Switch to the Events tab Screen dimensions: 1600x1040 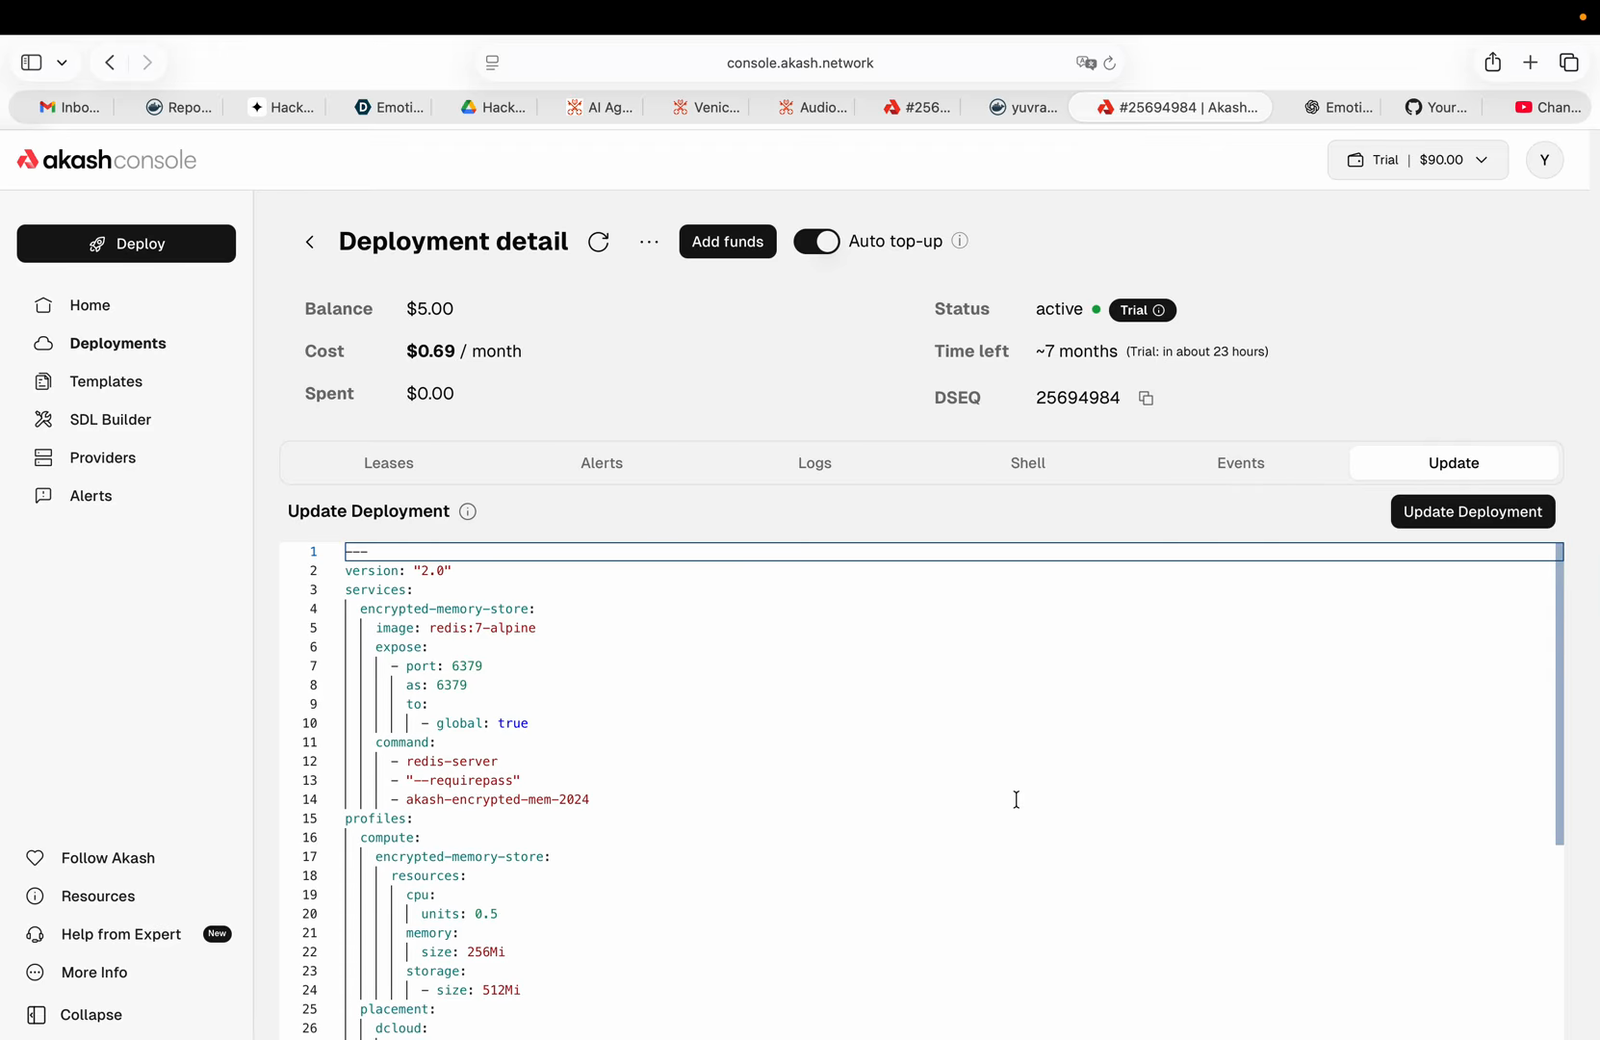click(x=1241, y=463)
